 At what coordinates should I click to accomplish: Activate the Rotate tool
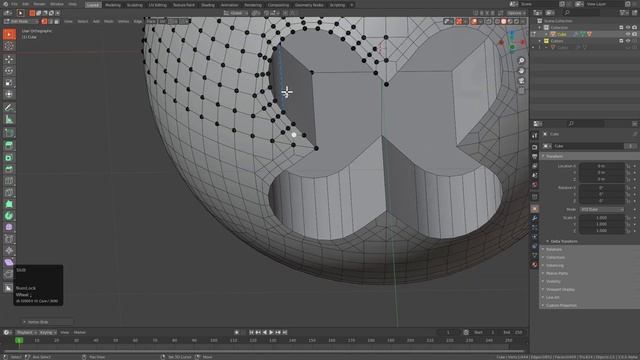pos(9,71)
